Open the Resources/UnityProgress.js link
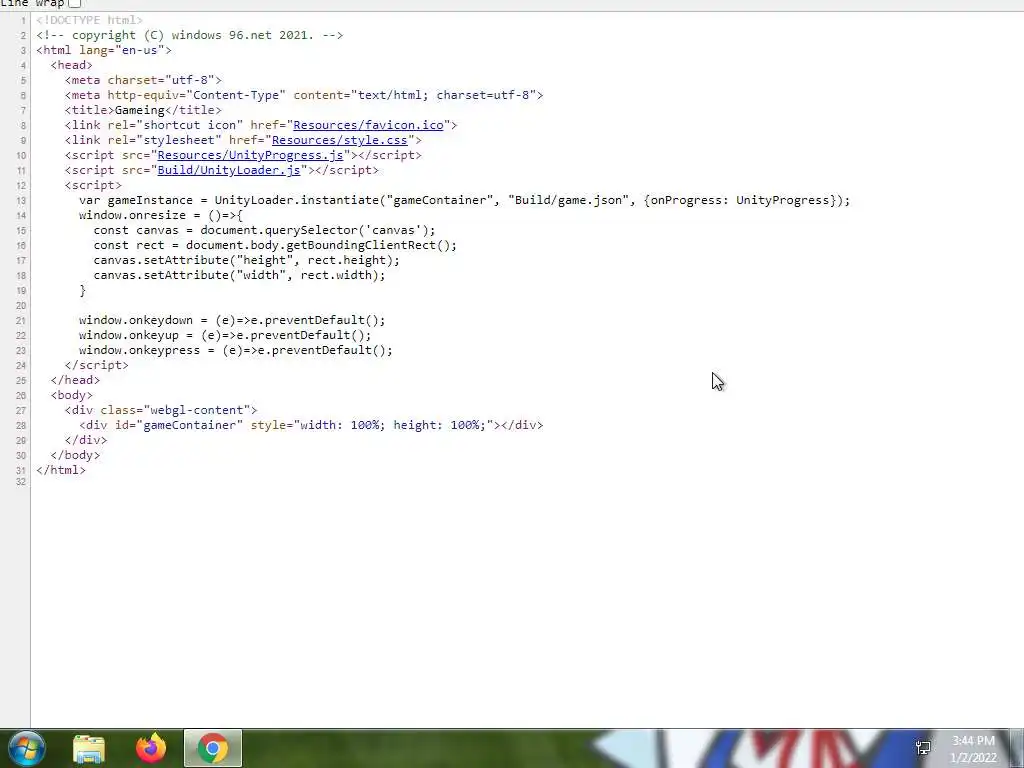Screen dimensions: 1024x768 click(250, 155)
